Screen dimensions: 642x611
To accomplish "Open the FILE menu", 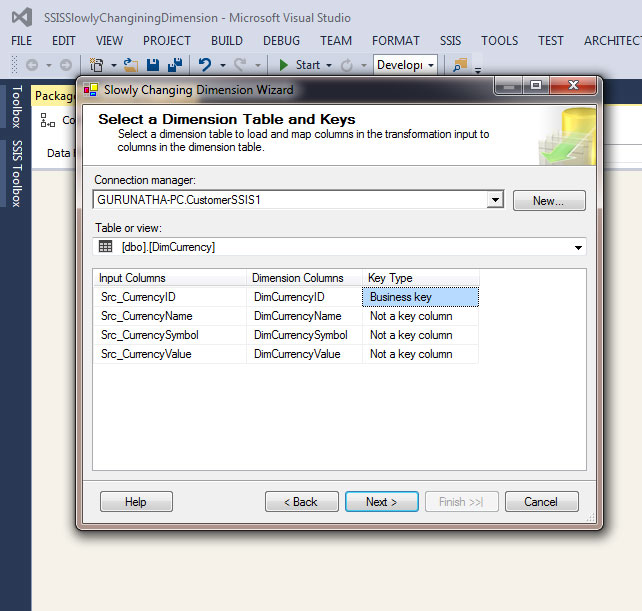I will 21,41.
